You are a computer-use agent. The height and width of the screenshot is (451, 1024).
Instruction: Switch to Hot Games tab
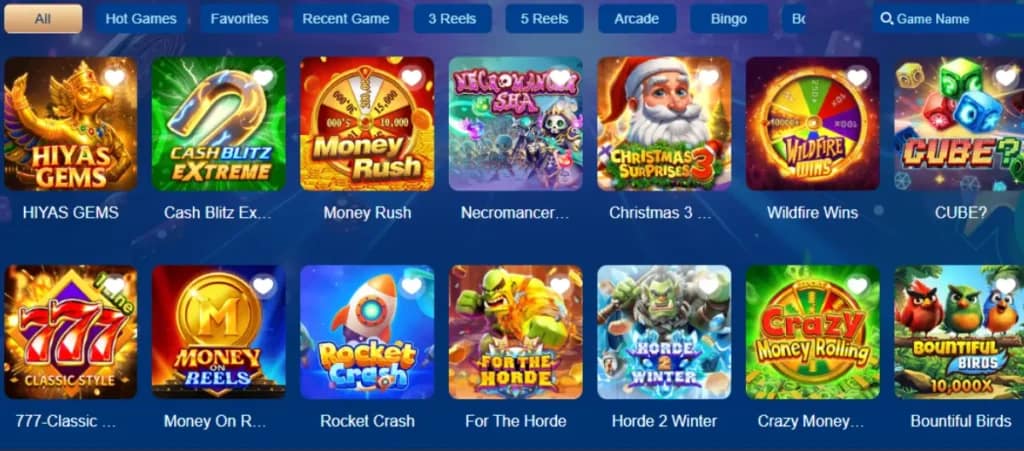[141, 19]
